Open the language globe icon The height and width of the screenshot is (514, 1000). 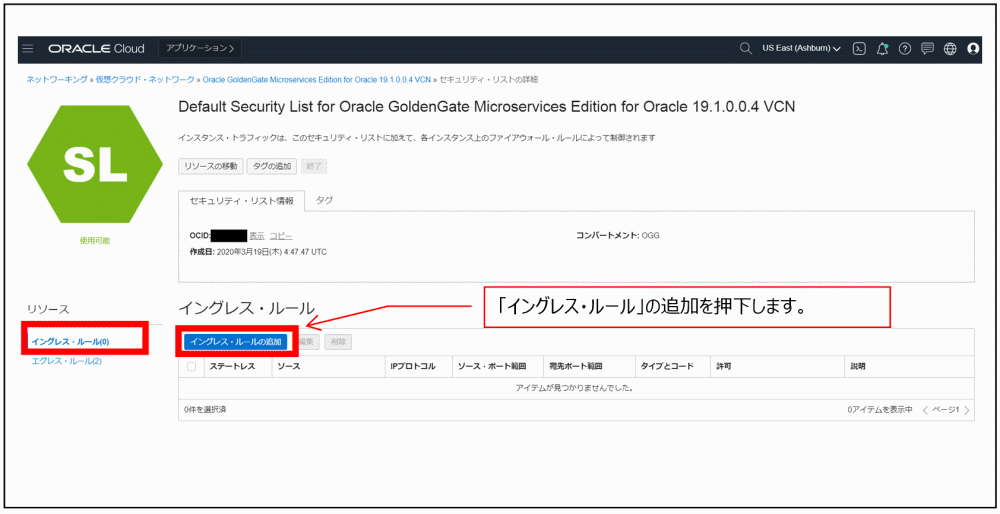(x=950, y=48)
